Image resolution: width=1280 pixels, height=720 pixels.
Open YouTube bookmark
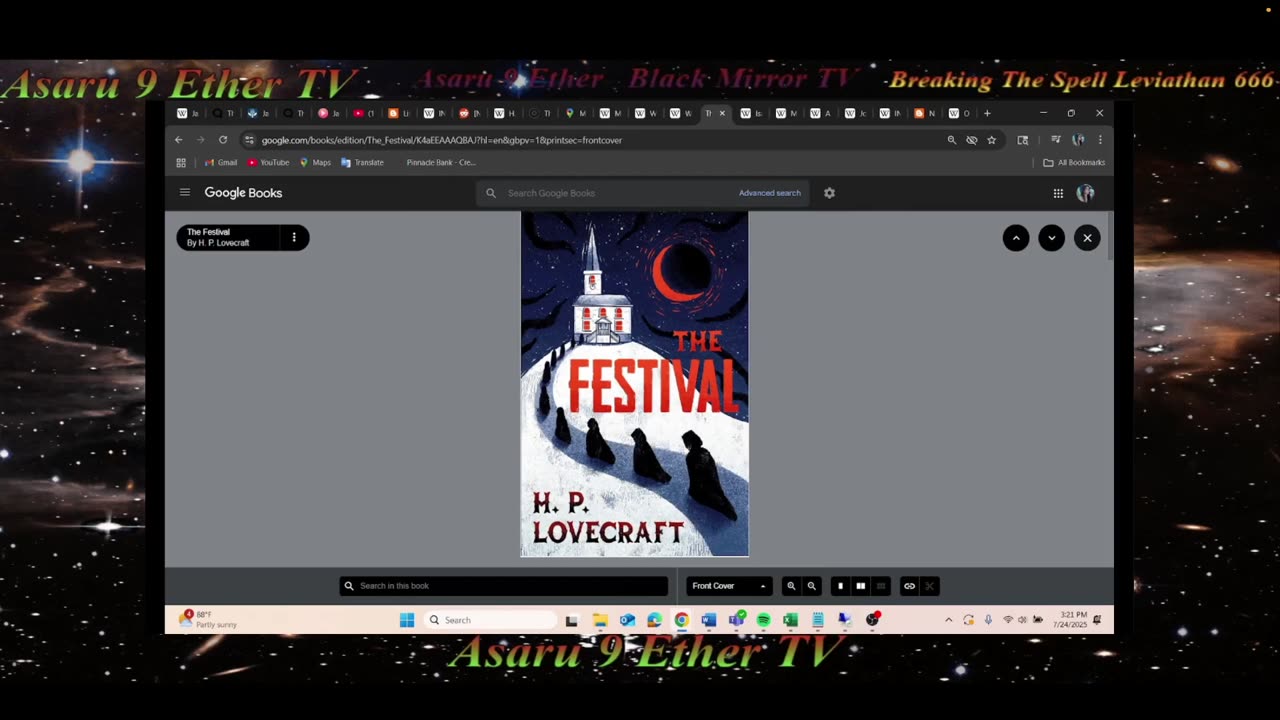(268, 163)
